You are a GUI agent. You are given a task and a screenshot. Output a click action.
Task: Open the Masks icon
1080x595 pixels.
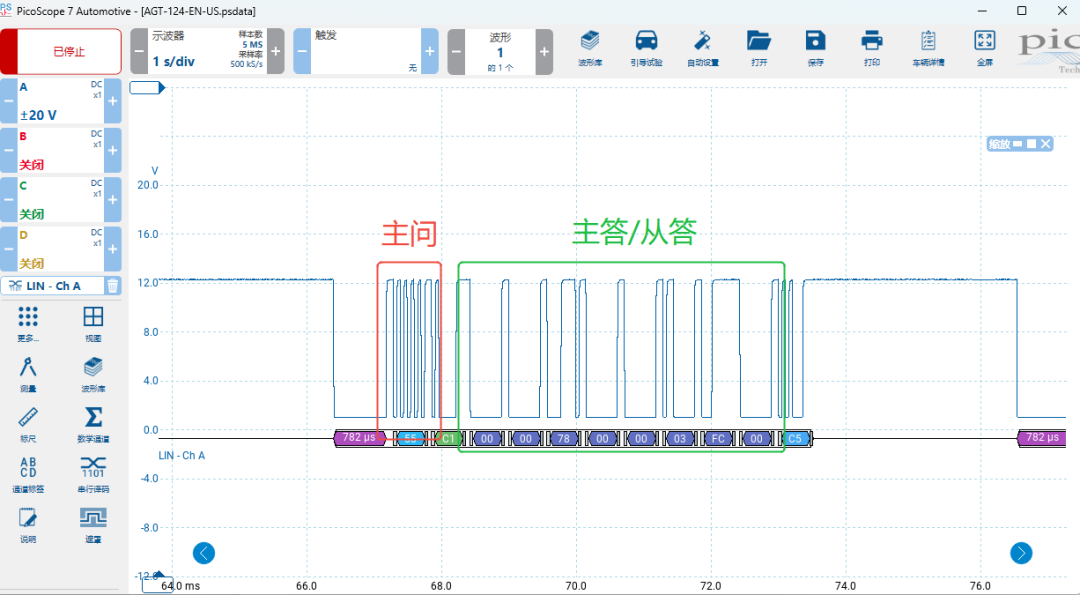click(x=93, y=525)
